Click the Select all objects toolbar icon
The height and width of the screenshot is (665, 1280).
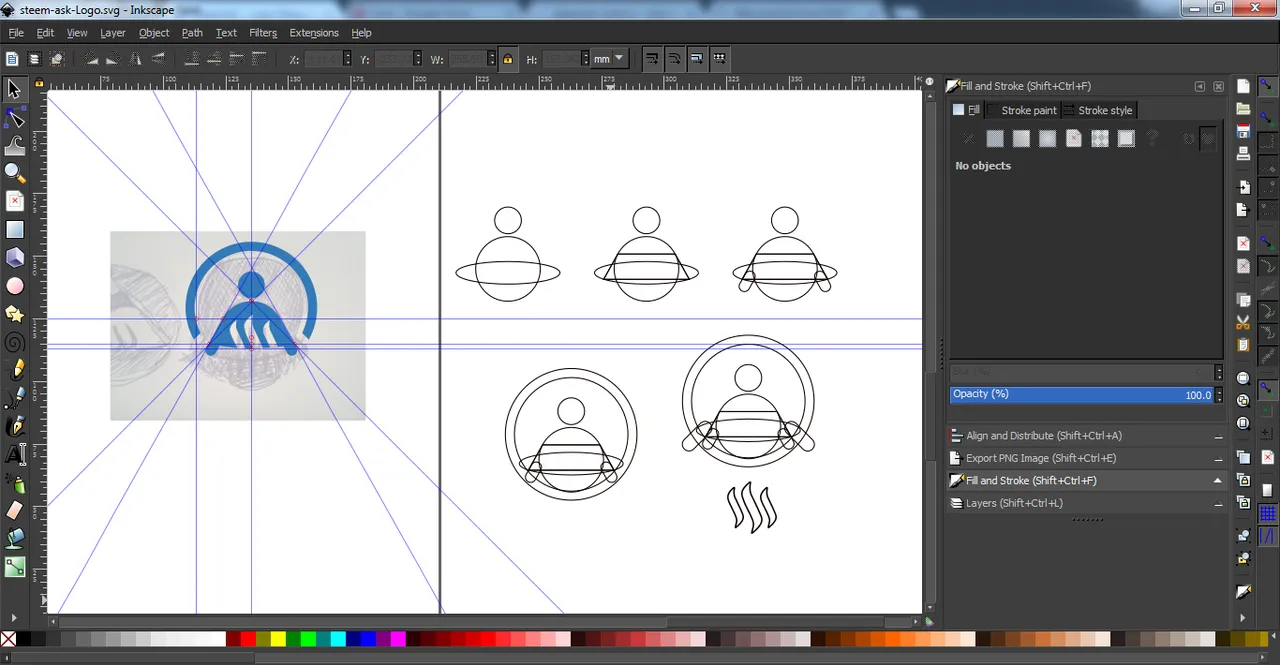pos(12,59)
